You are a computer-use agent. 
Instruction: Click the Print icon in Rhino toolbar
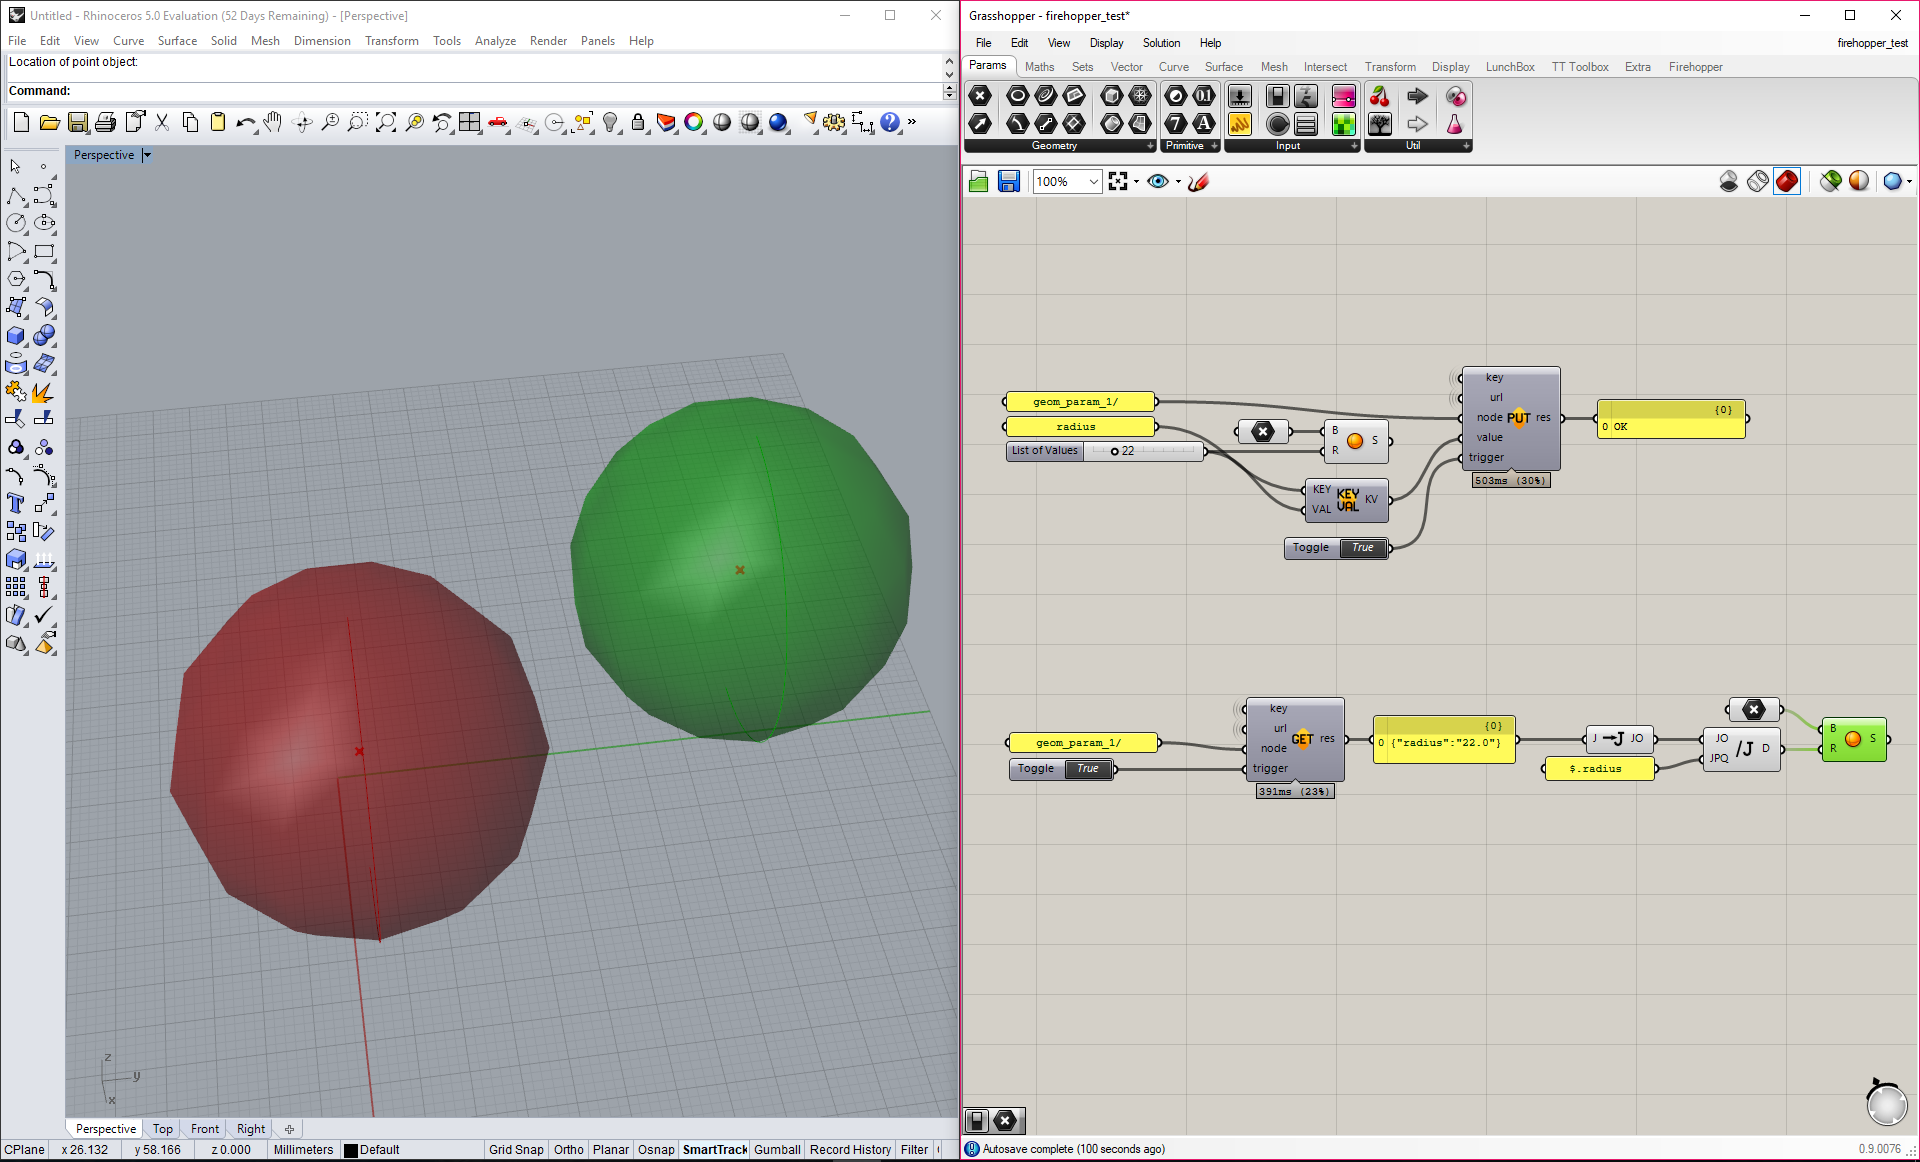(x=105, y=123)
